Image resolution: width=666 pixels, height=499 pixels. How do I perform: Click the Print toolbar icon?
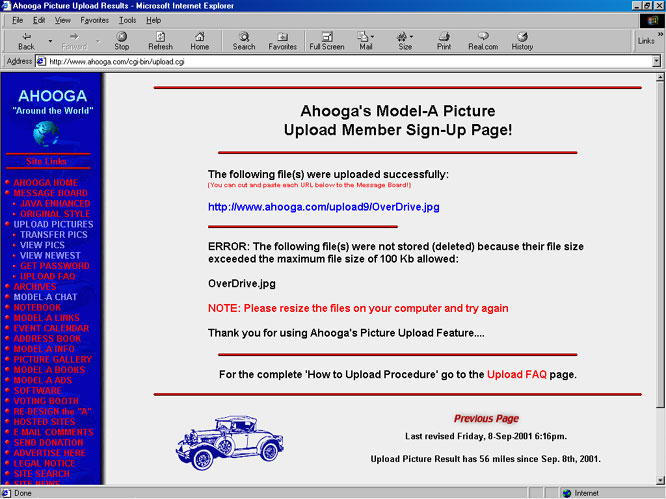pyautogui.click(x=444, y=40)
